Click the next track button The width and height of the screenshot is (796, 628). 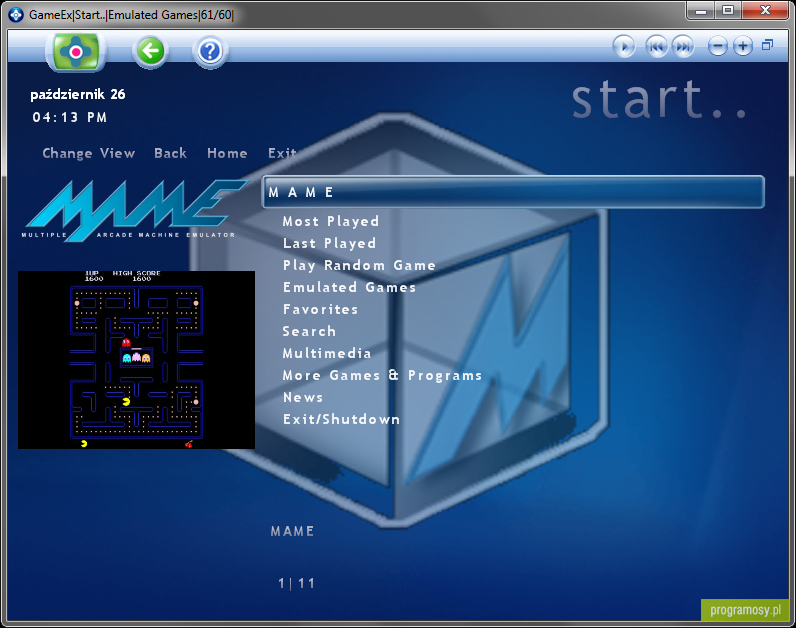[x=683, y=47]
